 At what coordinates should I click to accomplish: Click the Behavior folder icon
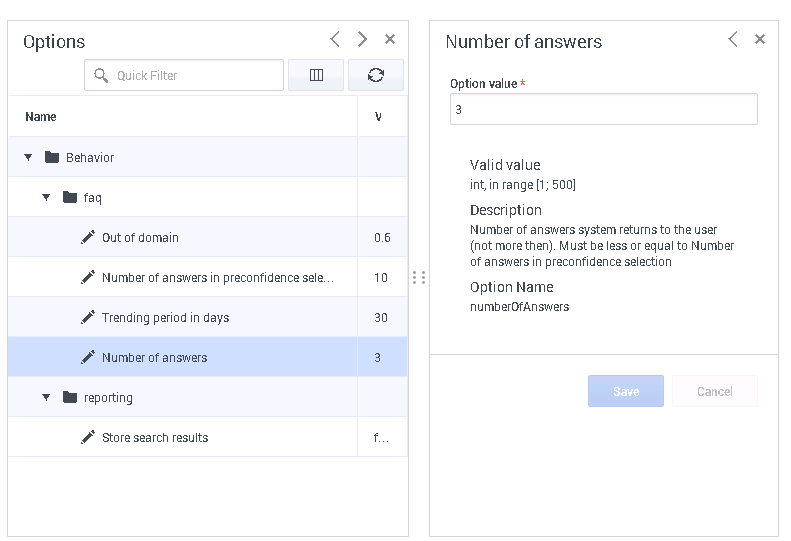click(52, 157)
